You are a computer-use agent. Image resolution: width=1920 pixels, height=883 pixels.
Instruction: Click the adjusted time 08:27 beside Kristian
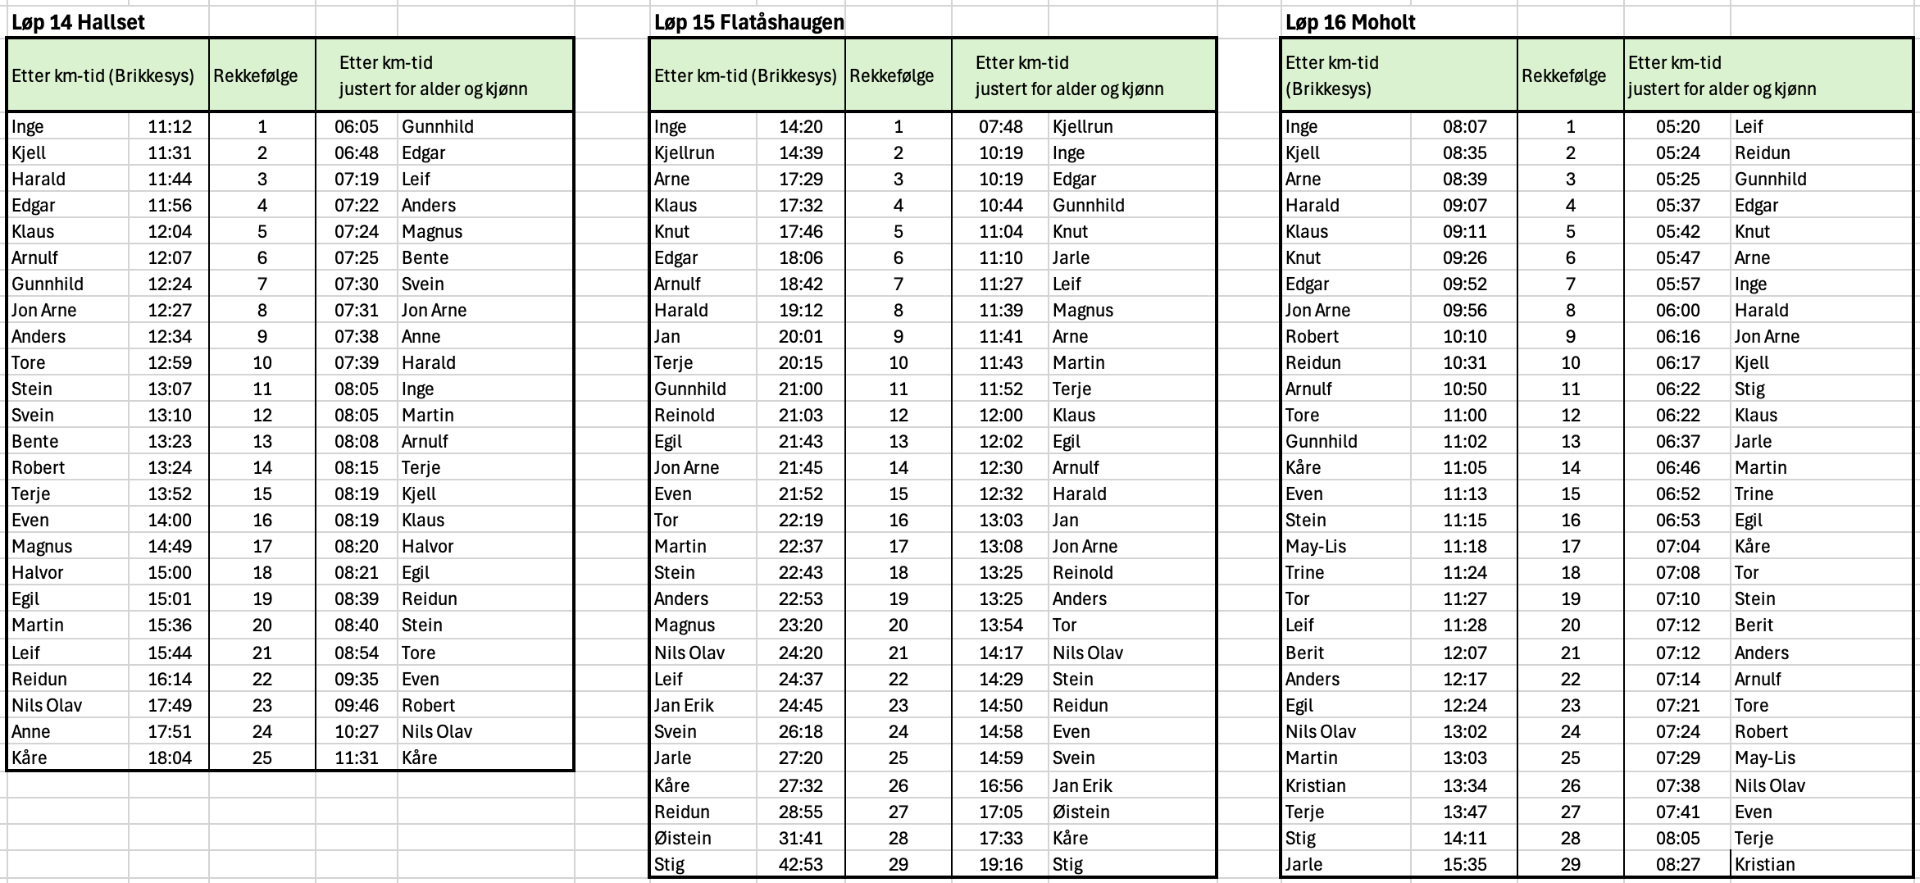tap(1677, 864)
